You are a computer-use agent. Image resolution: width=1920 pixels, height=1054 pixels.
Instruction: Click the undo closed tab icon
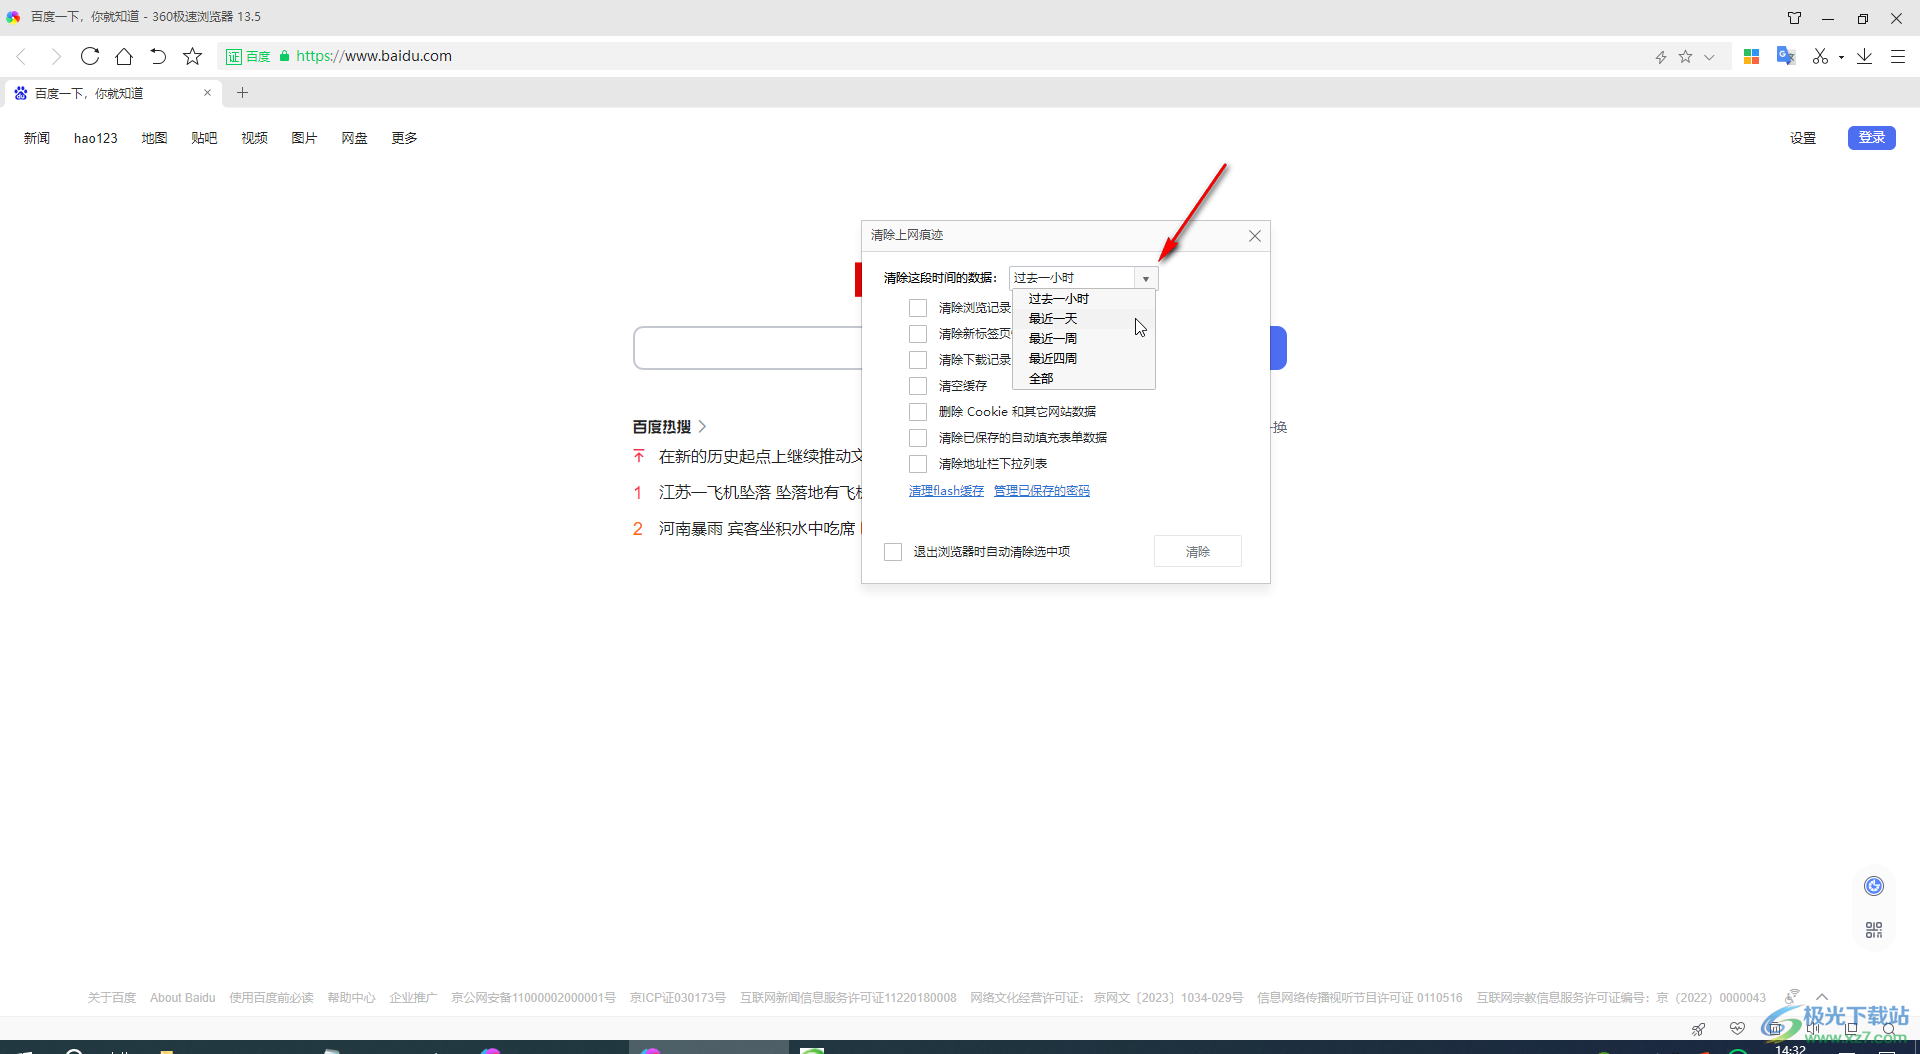(x=158, y=56)
